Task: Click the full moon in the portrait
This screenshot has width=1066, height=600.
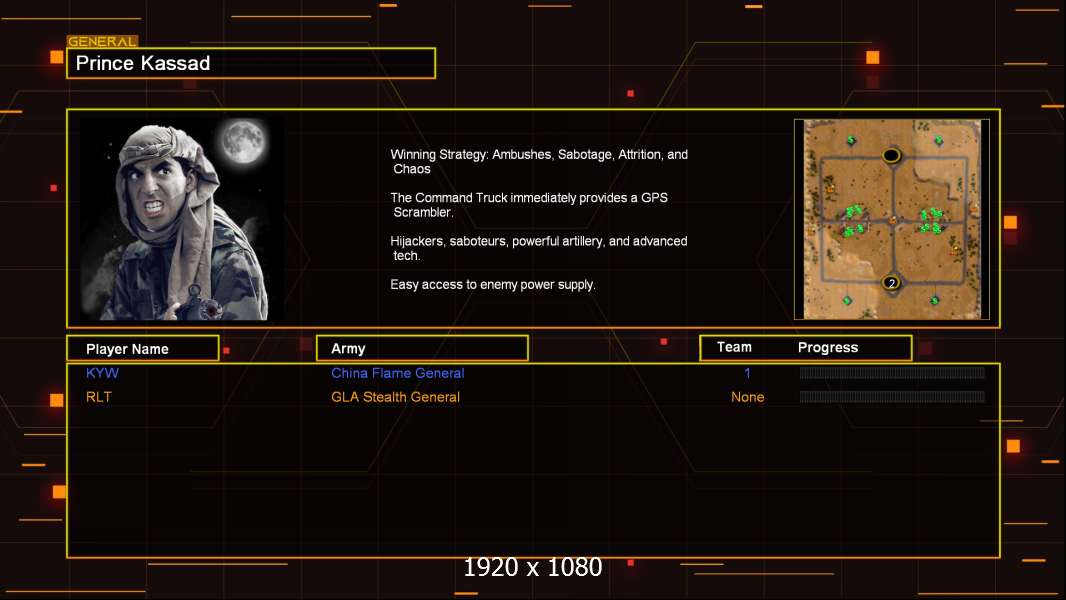Action: tap(243, 141)
